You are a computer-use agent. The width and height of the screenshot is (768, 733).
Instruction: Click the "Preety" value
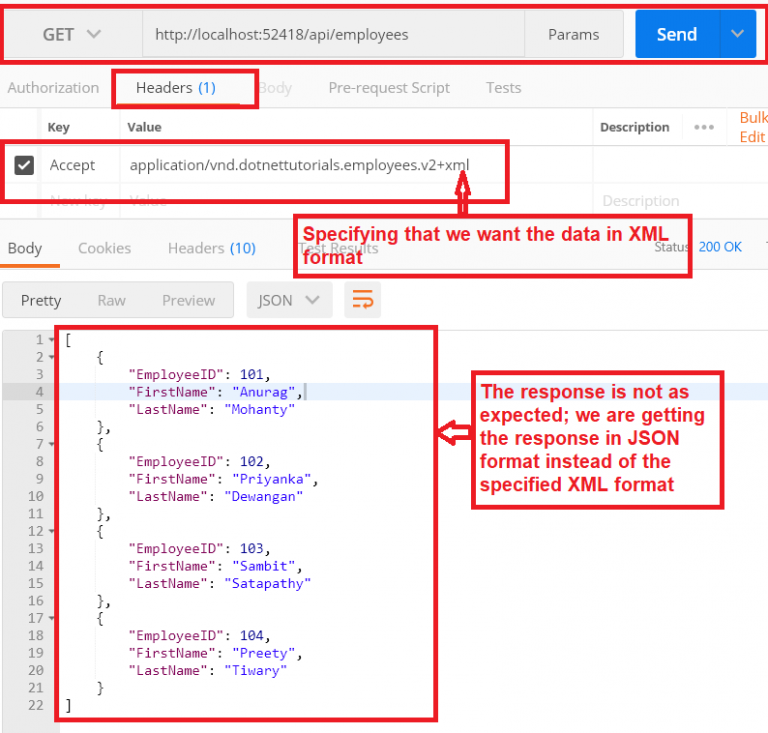[x=264, y=654]
